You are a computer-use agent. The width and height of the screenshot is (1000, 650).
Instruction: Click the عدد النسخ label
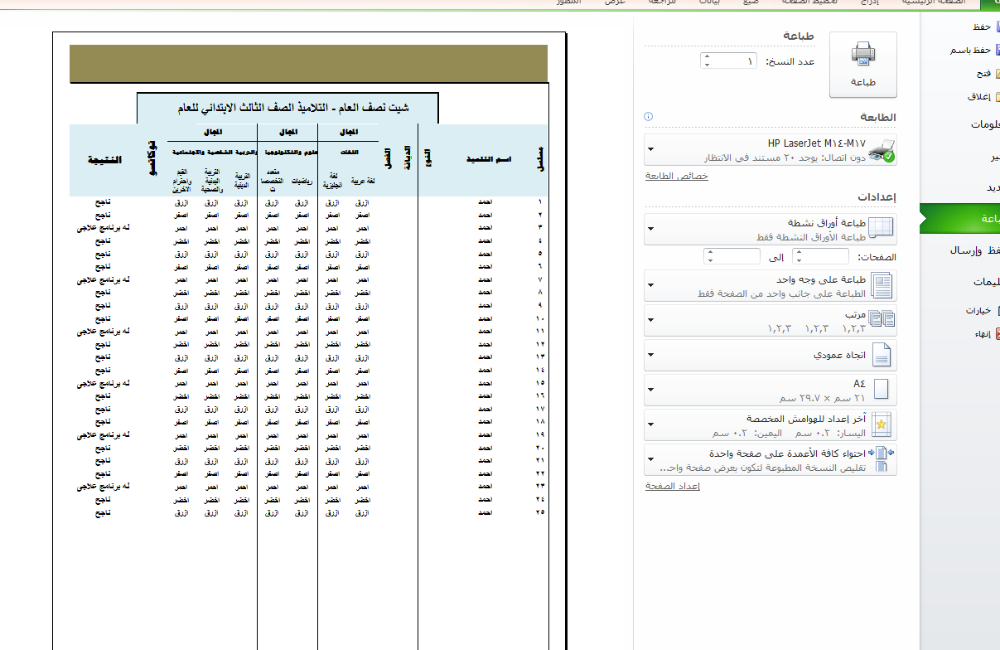point(790,62)
